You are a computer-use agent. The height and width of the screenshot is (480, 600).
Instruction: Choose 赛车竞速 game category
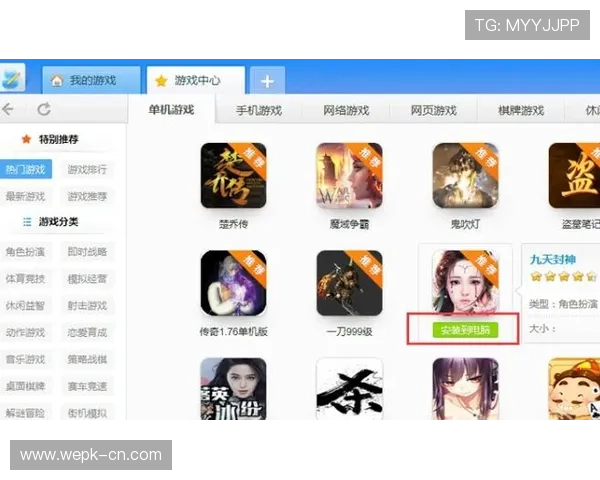tap(87, 386)
